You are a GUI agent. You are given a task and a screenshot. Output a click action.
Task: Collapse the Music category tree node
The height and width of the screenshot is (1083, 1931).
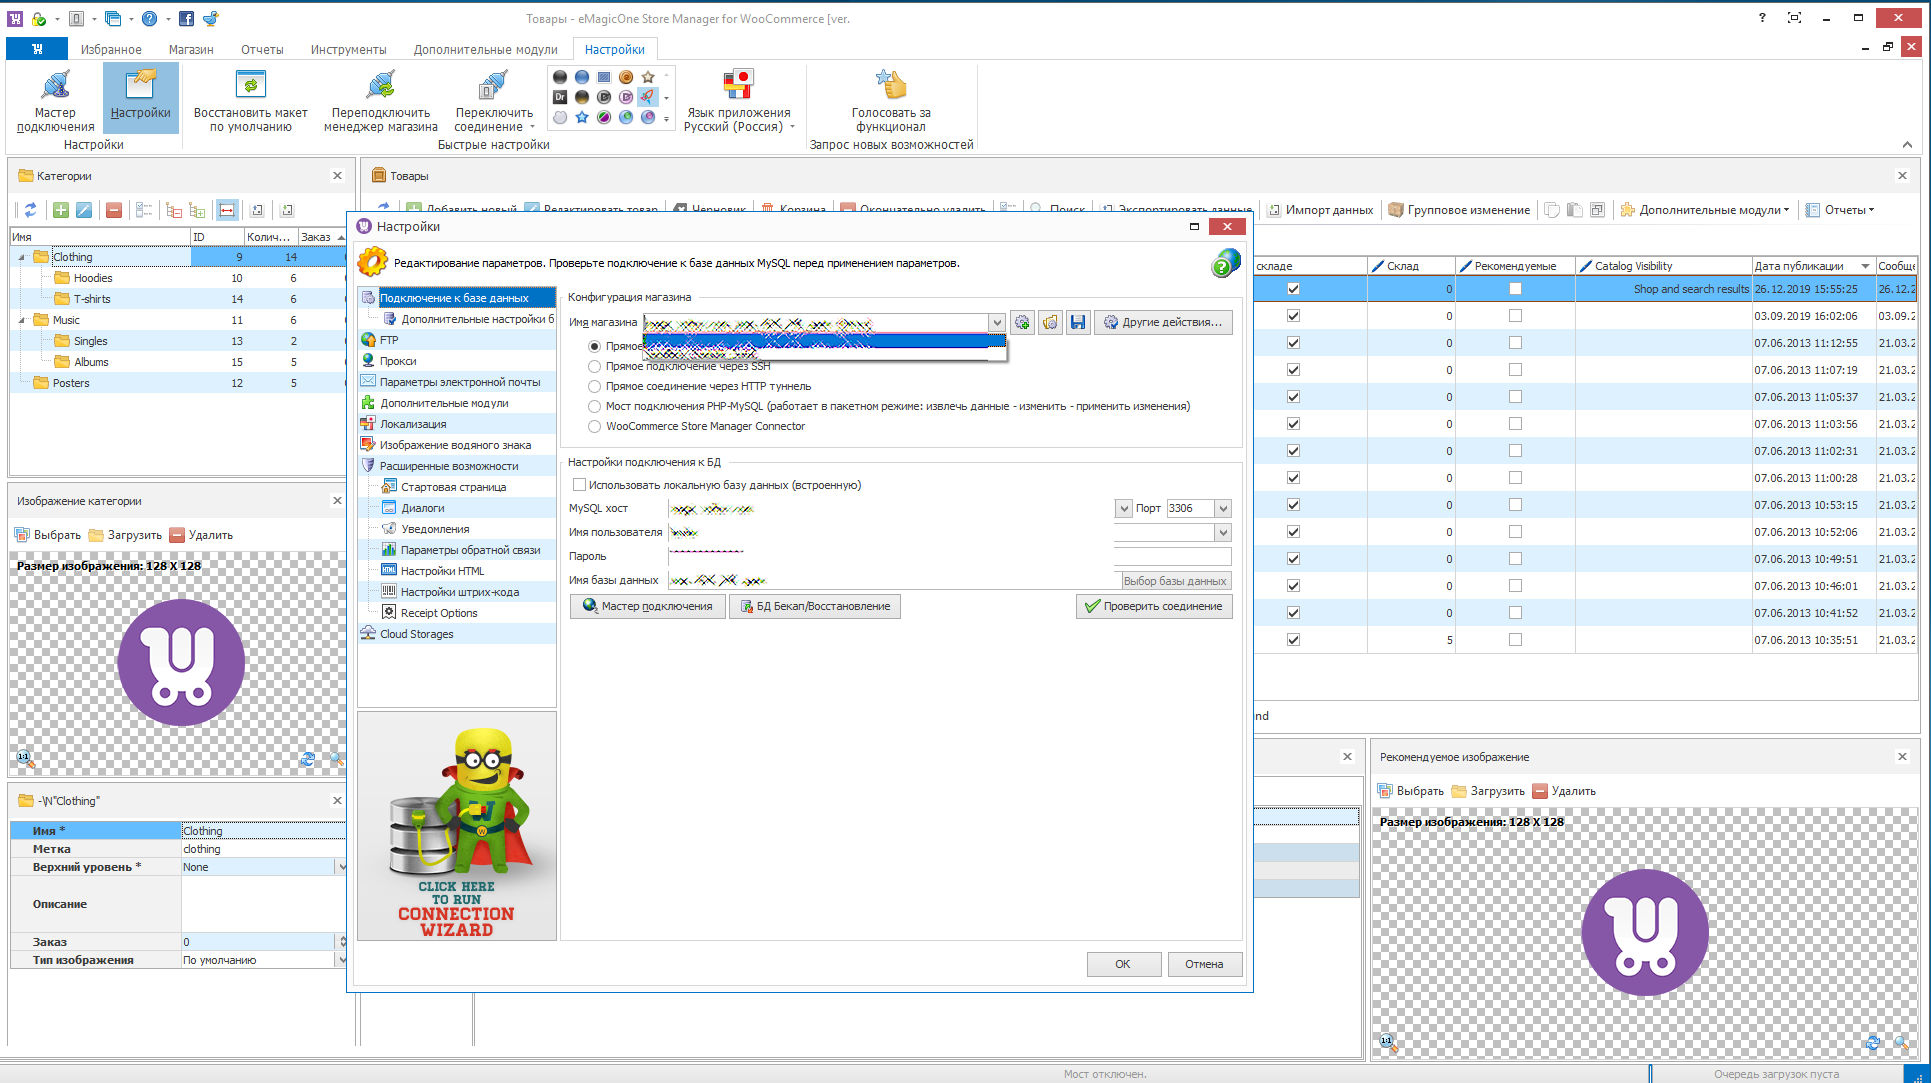tap(22, 320)
